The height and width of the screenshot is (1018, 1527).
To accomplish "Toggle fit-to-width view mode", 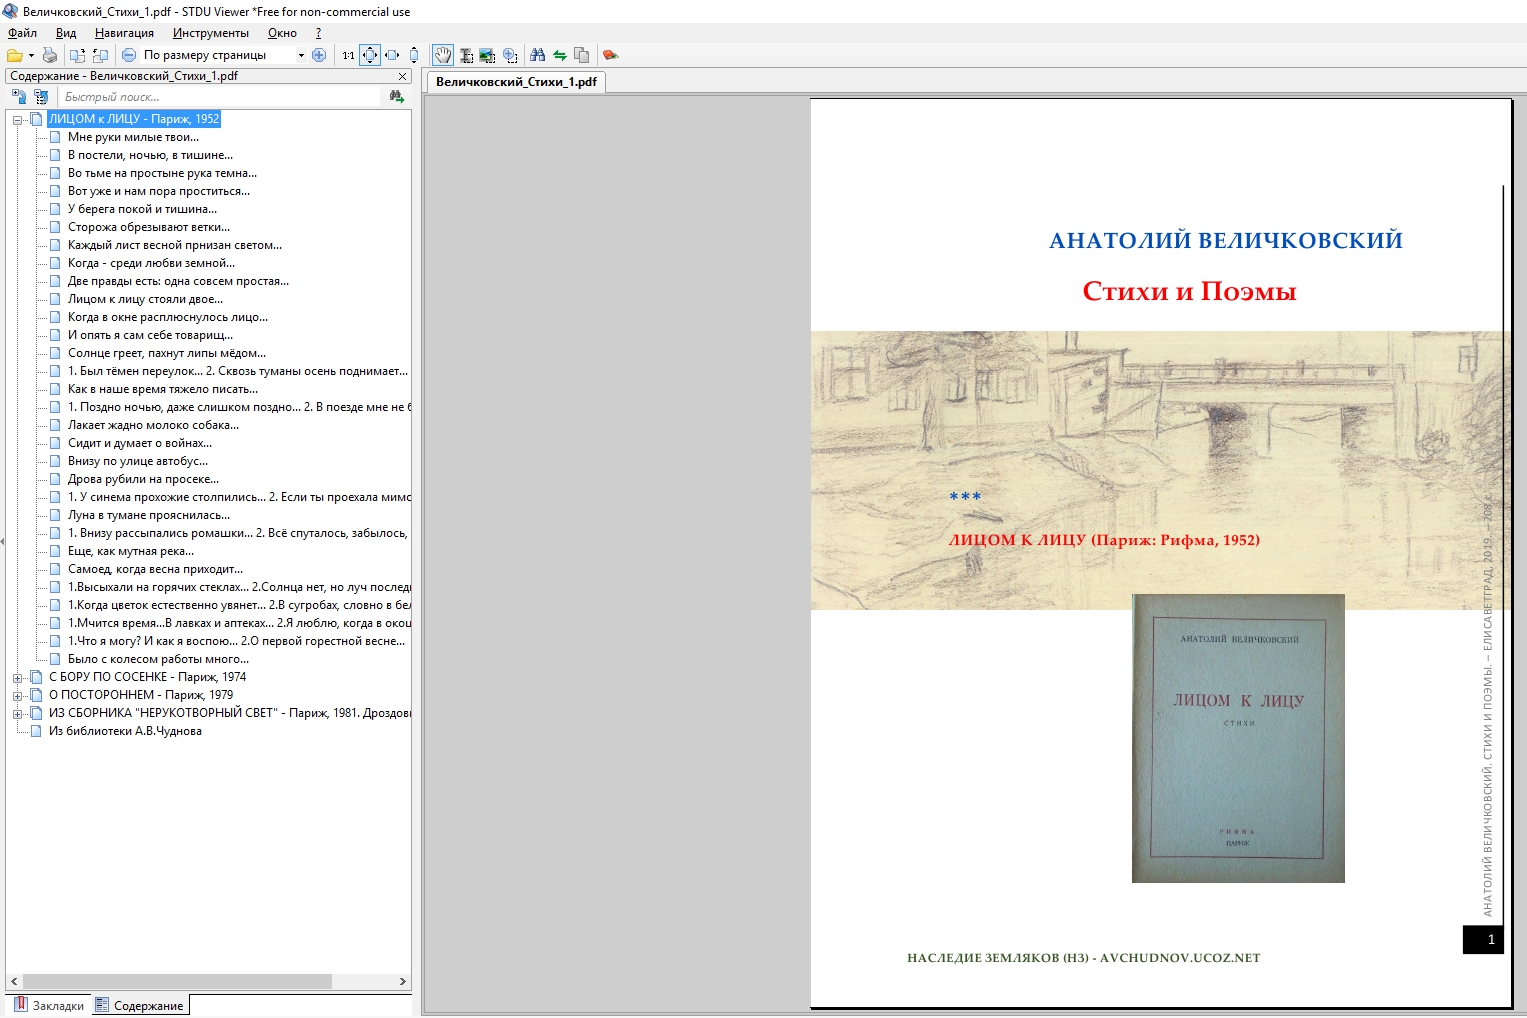I will [392, 55].
